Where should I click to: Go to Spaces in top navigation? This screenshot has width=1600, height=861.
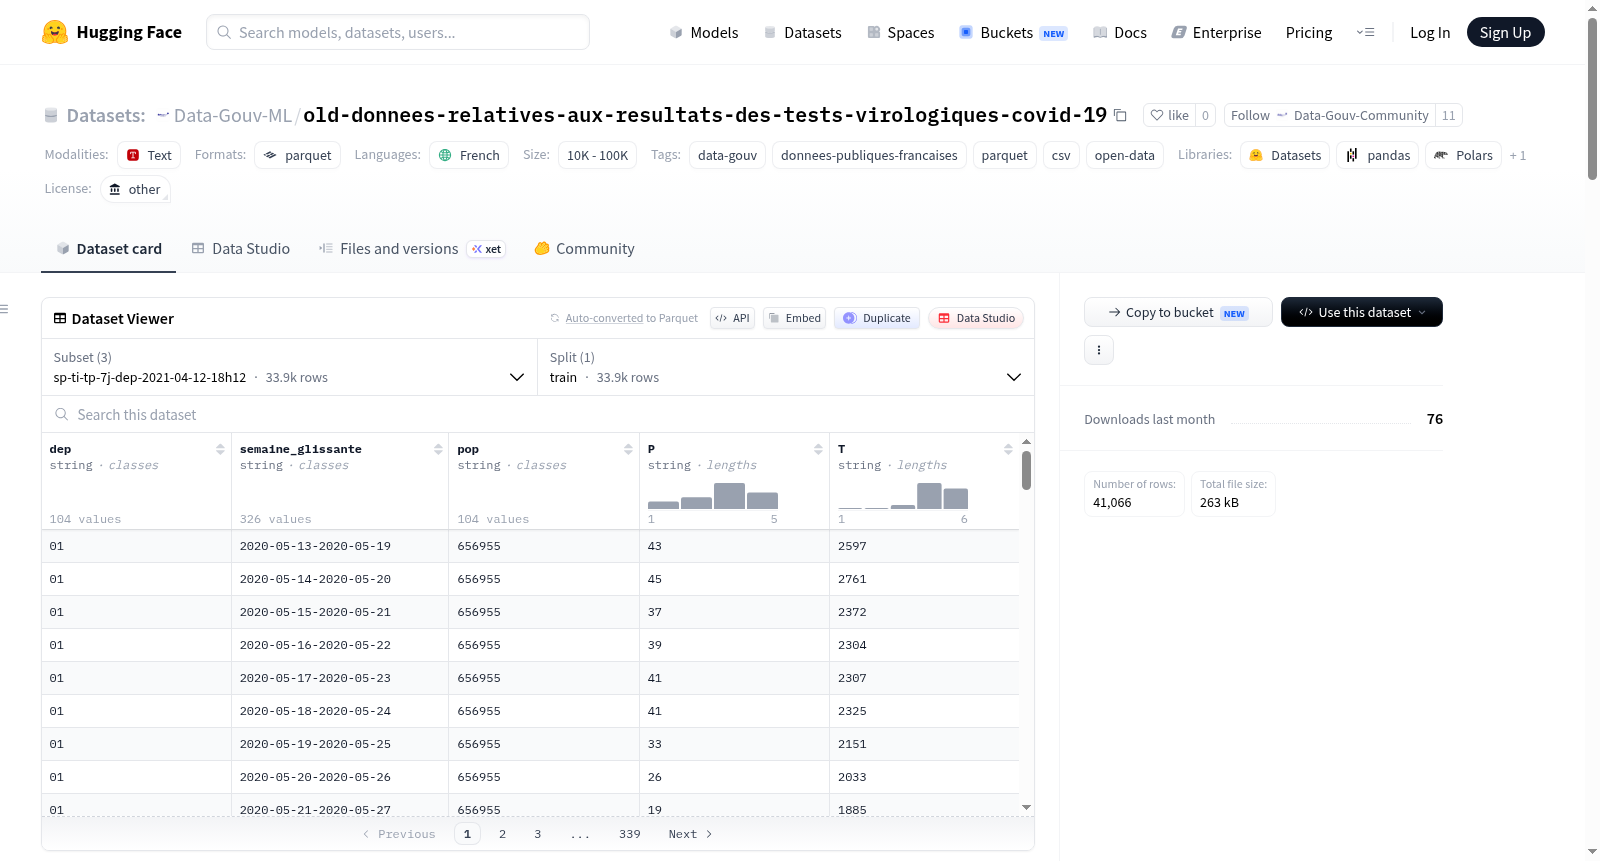tap(901, 33)
